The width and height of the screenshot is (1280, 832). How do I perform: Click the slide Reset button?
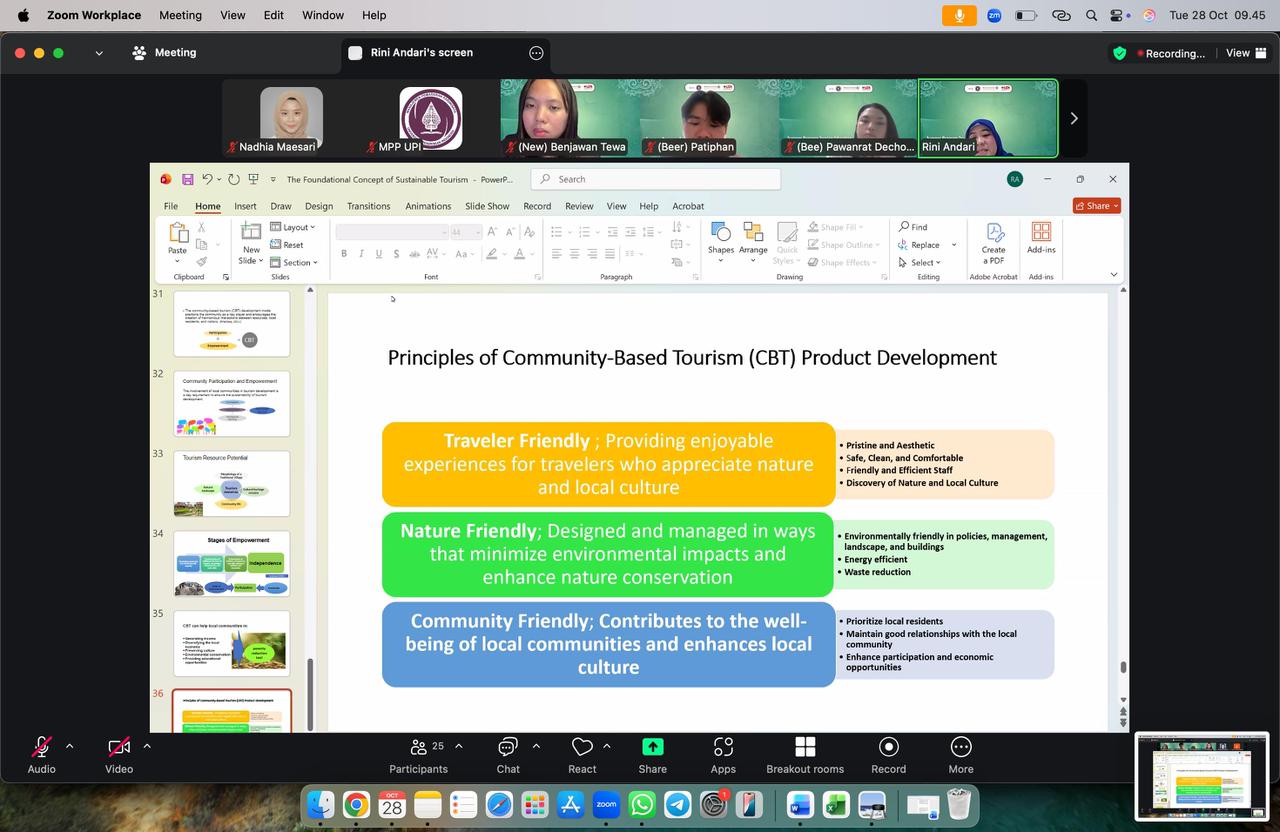click(287, 245)
